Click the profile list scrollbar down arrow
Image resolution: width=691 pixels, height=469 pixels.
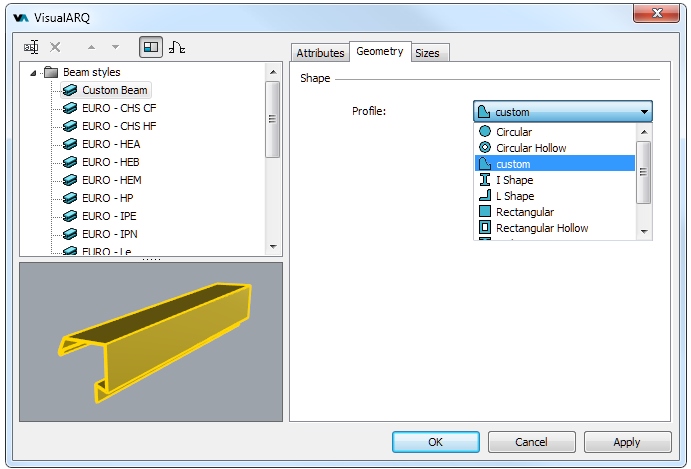click(644, 232)
